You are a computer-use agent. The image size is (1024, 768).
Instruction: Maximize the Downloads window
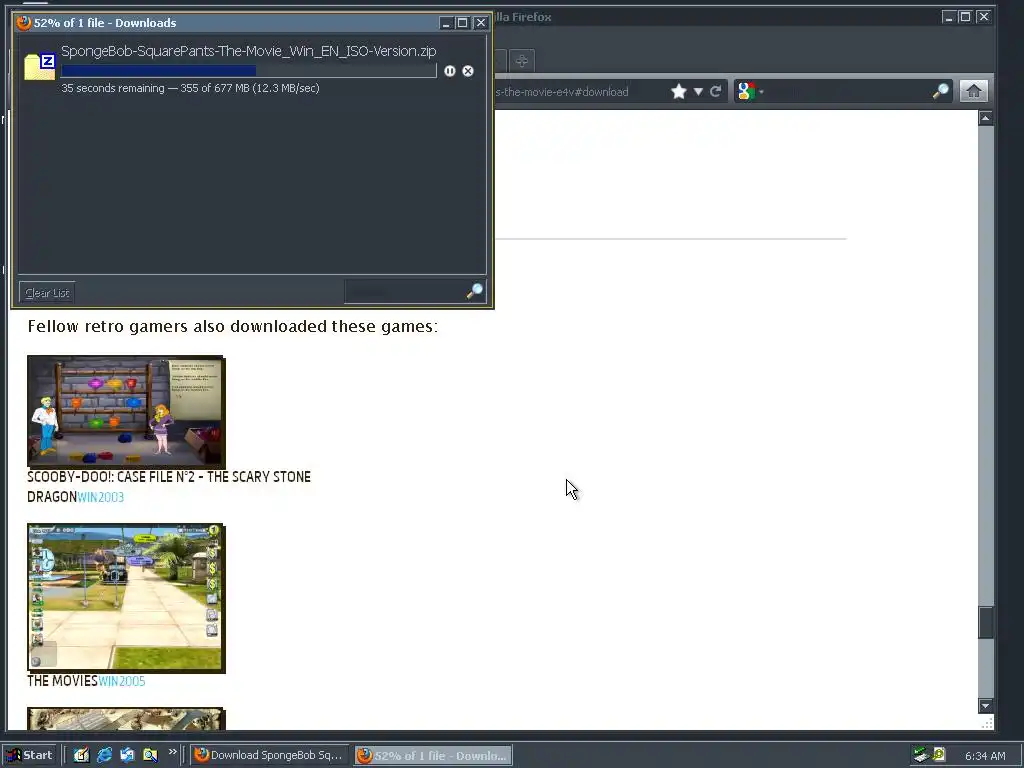coord(462,23)
